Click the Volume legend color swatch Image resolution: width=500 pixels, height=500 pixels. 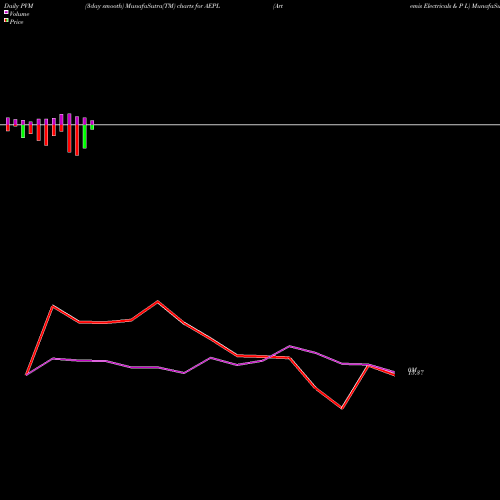[6, 12]
